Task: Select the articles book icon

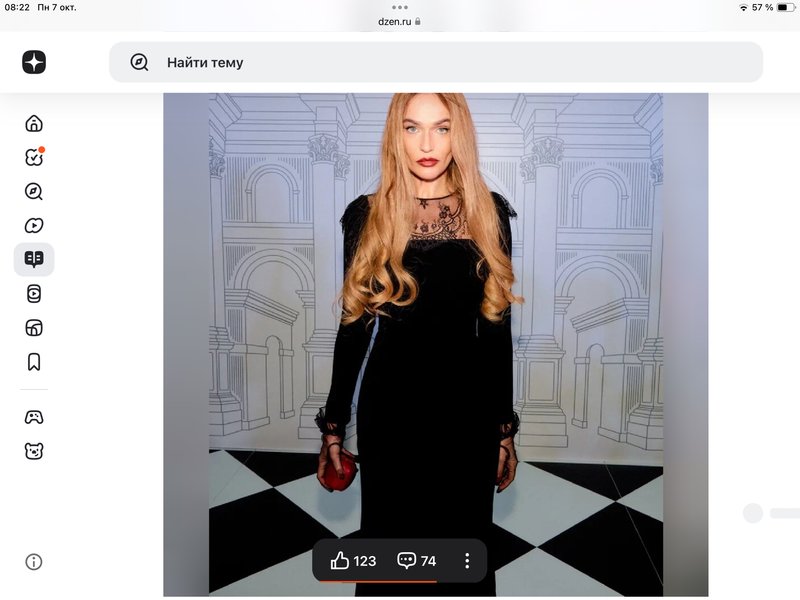Action: tap(34, 259)
